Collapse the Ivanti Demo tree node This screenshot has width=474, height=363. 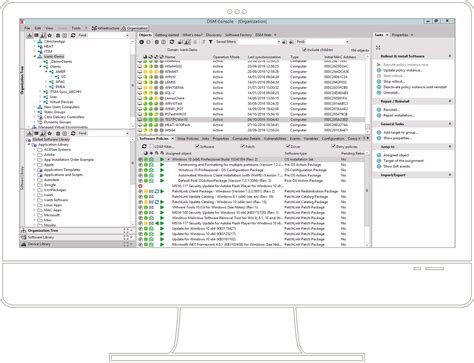(35, 57)
